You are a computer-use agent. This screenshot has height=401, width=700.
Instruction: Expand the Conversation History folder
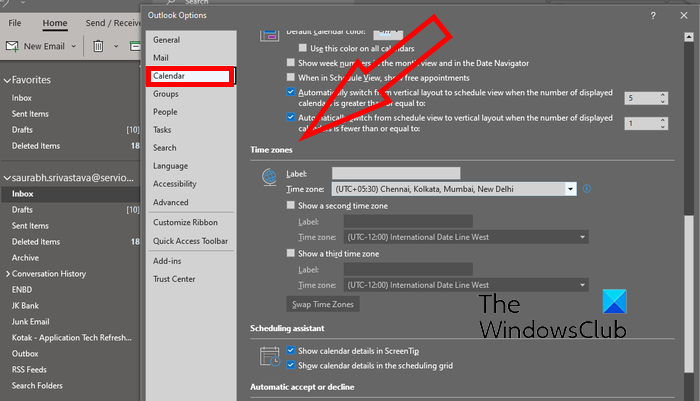pos(8,274)
